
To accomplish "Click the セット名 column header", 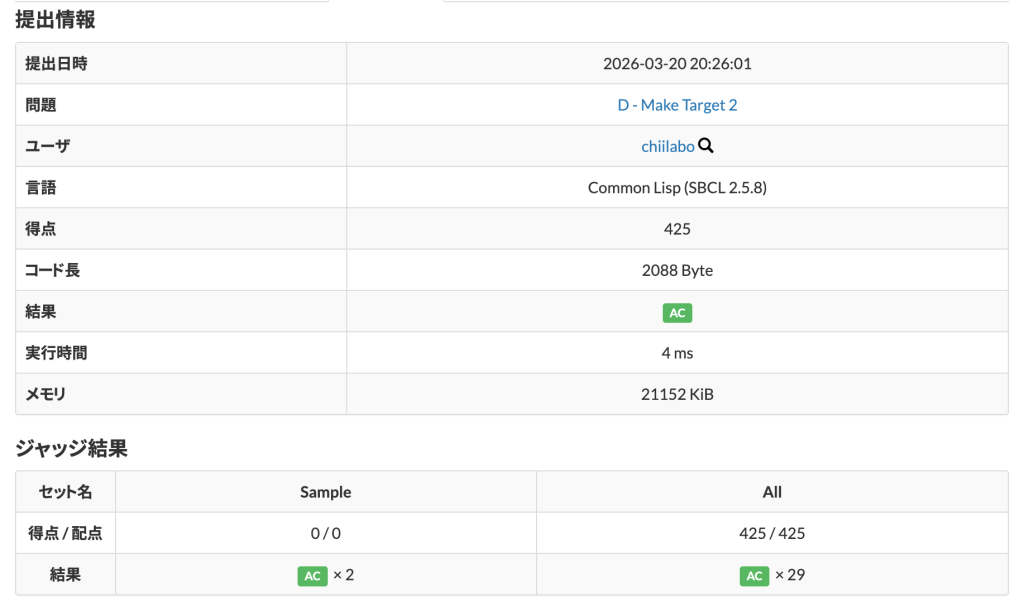I will [x=66, y=492].
